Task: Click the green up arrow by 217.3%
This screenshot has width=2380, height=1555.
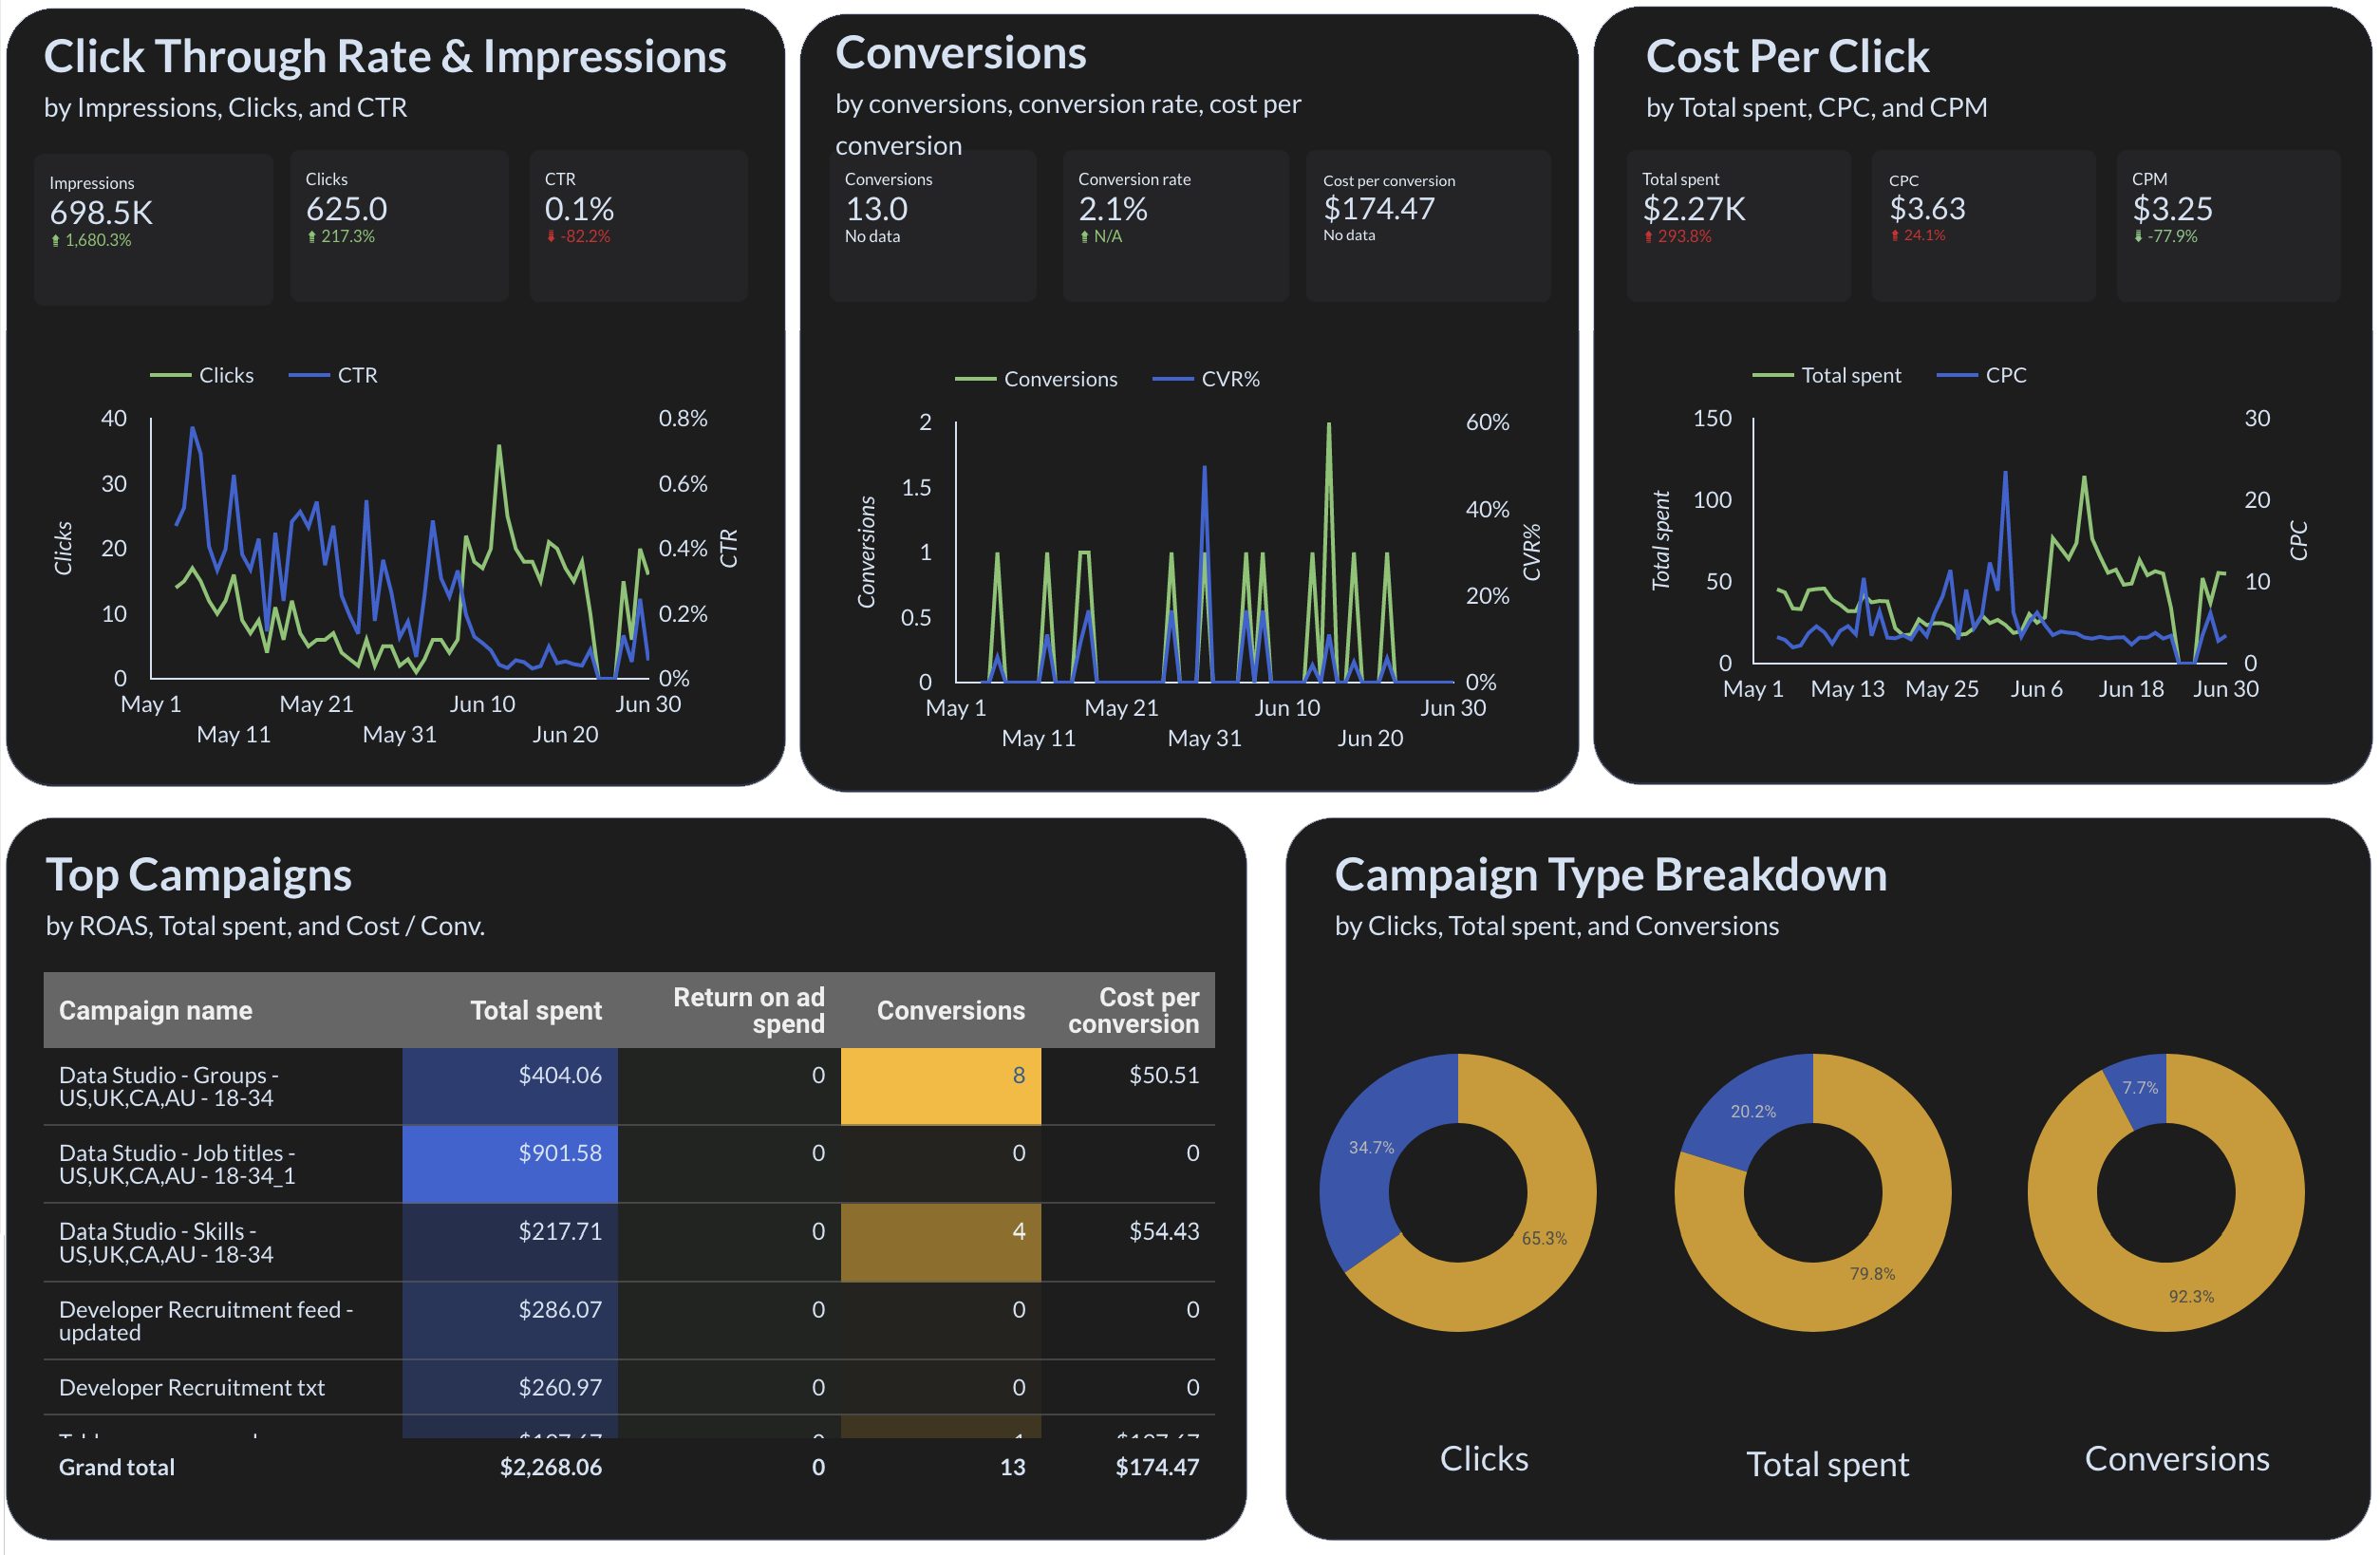Action: 312,237
